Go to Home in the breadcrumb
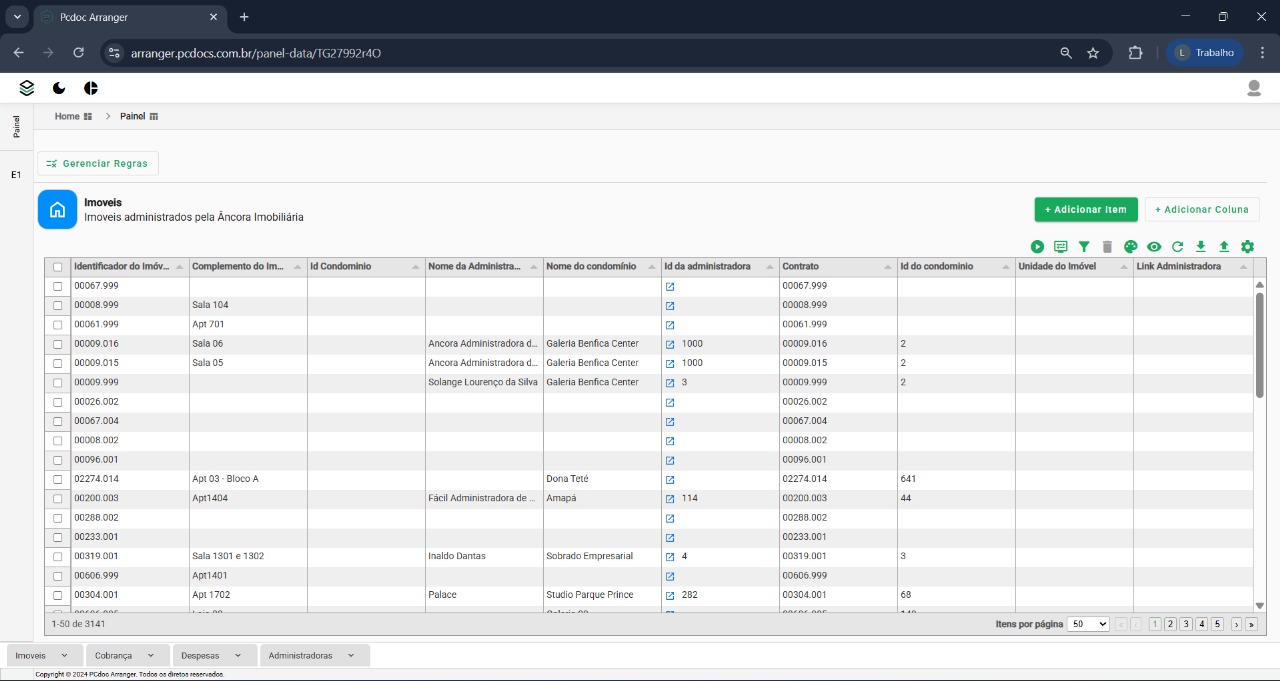Viewport: 1280px width, 681px height. click(67, 116)
